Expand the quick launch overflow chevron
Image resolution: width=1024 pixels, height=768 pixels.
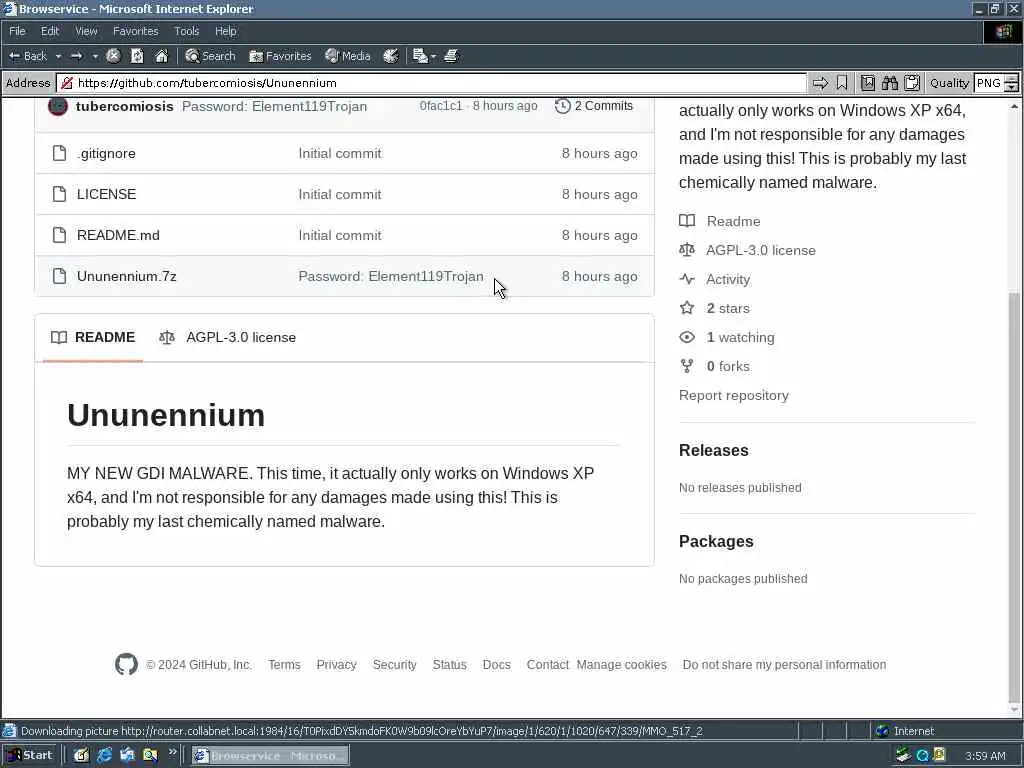point(172,752)
